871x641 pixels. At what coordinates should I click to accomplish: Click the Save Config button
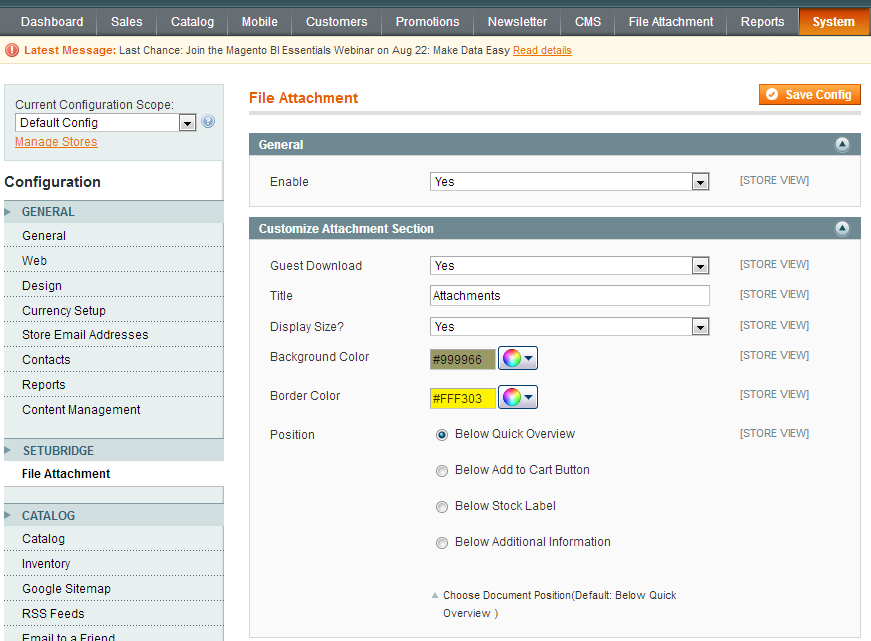tap(810, 95)
